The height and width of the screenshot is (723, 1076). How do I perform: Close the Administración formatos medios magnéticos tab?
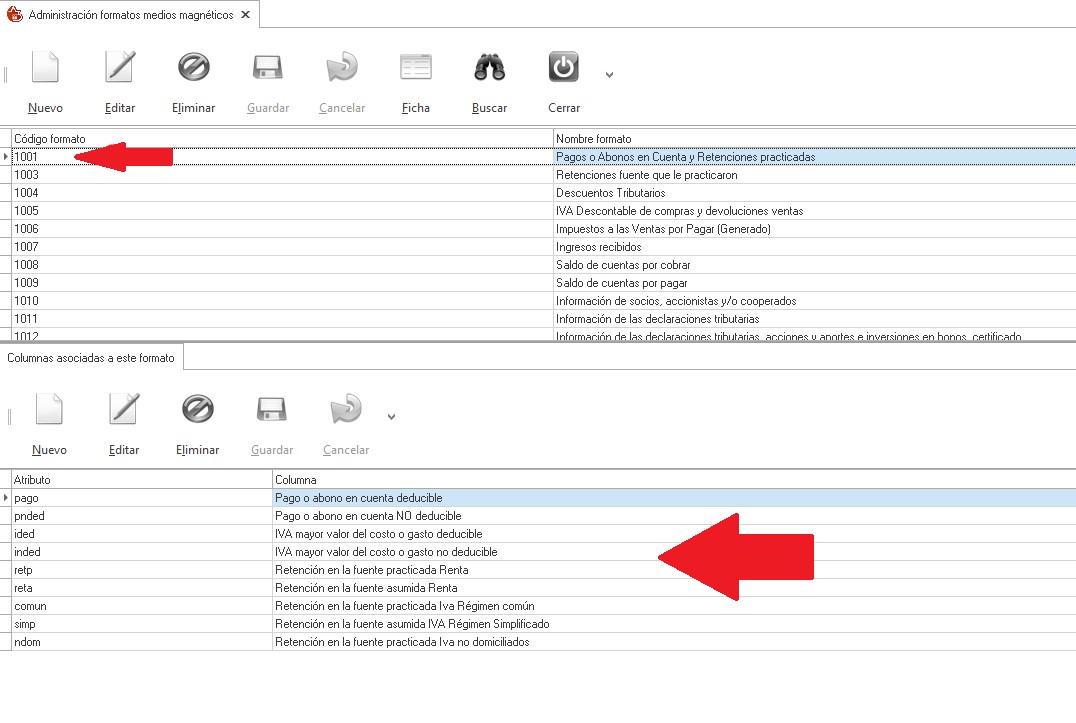coord(246,15)
